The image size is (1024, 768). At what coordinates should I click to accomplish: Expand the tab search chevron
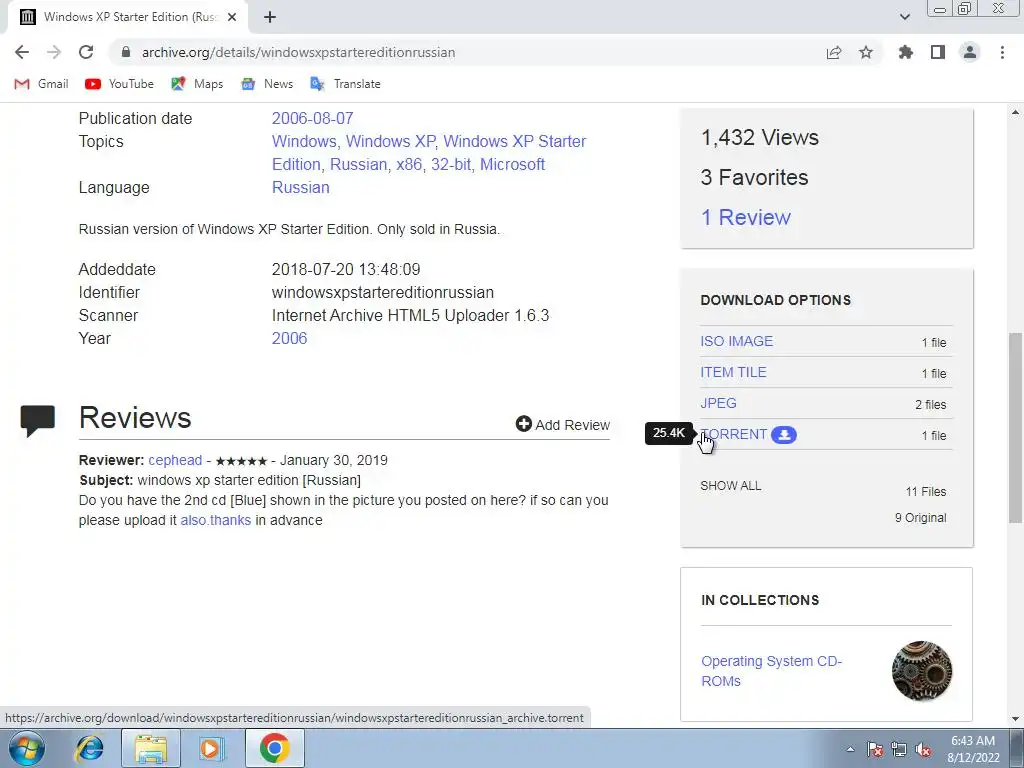tap(904, 17)
